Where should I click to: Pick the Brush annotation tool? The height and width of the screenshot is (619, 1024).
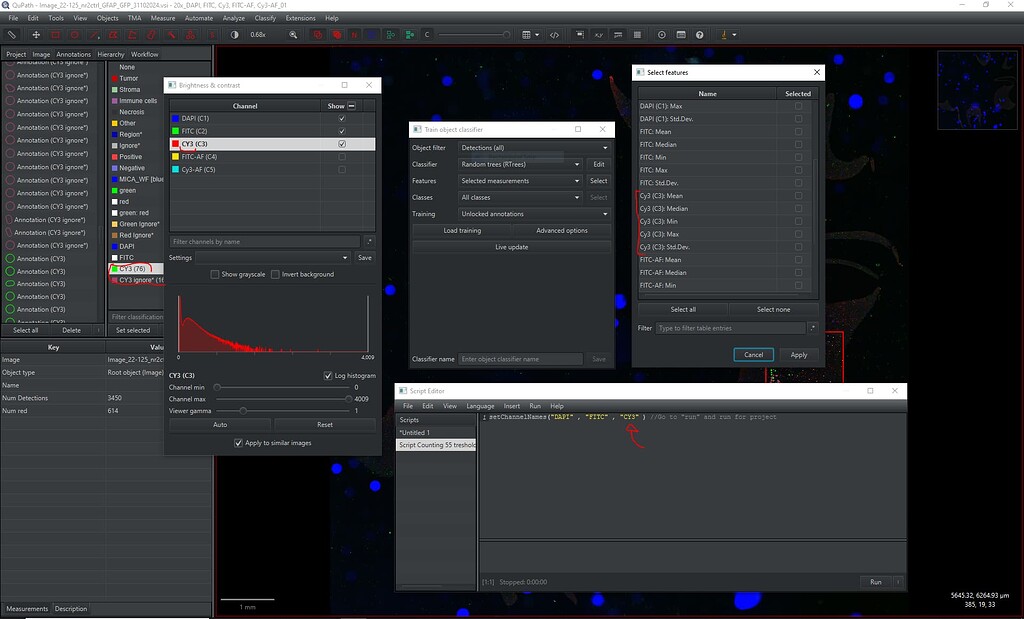[x=150, y=35]
